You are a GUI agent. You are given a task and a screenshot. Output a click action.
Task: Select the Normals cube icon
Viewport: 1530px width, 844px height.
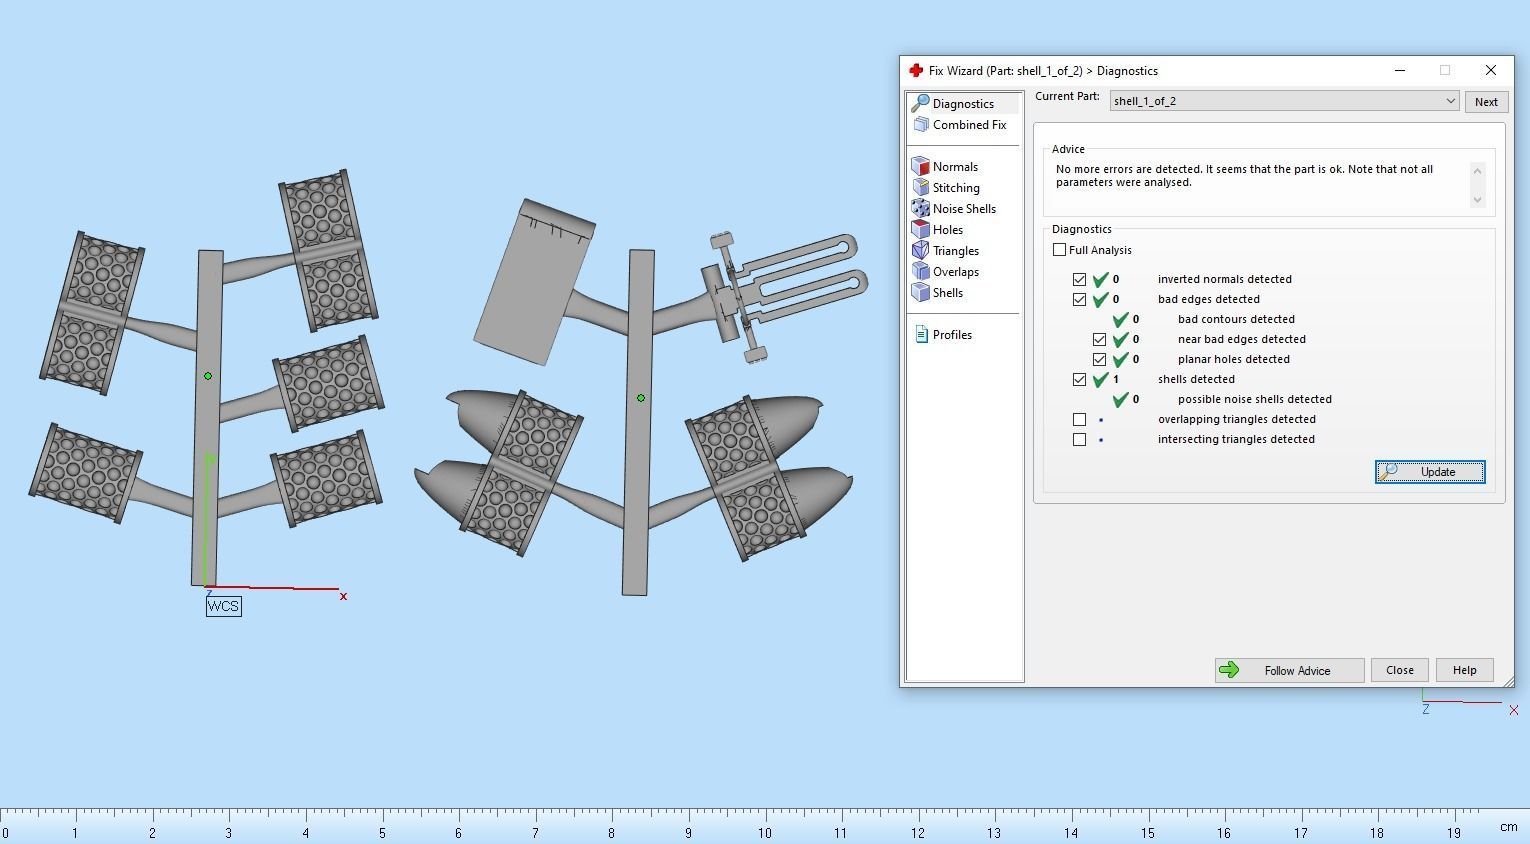(x=921, y=167)
